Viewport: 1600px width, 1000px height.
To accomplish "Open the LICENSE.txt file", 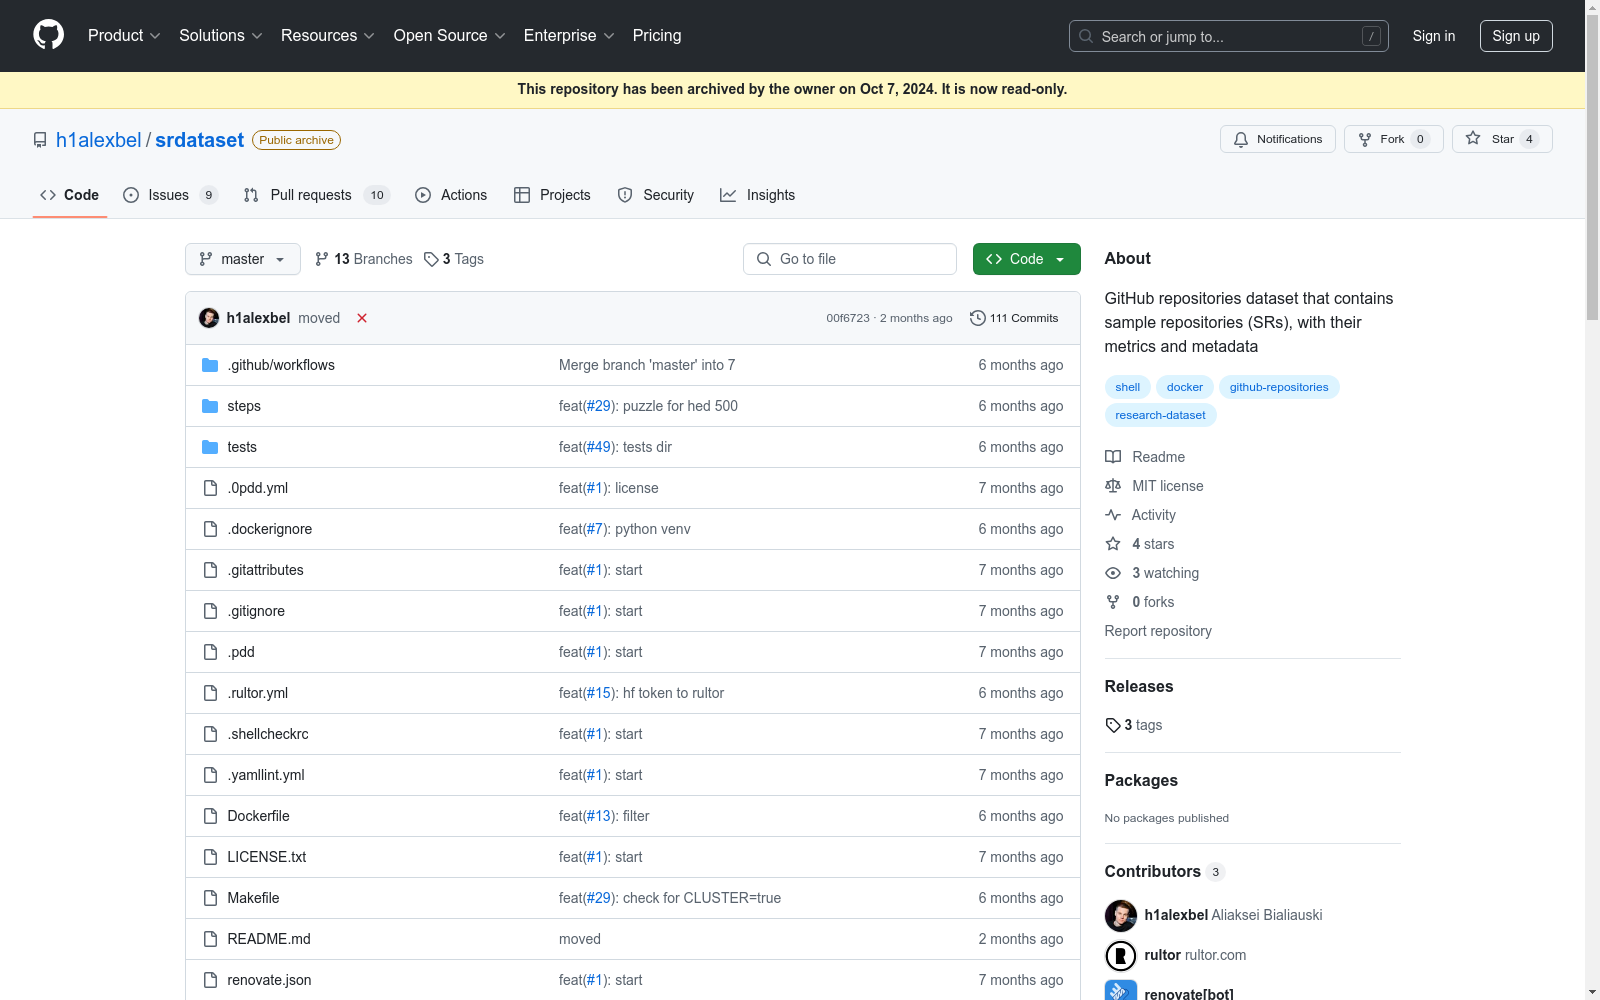I will coord(267,857).
